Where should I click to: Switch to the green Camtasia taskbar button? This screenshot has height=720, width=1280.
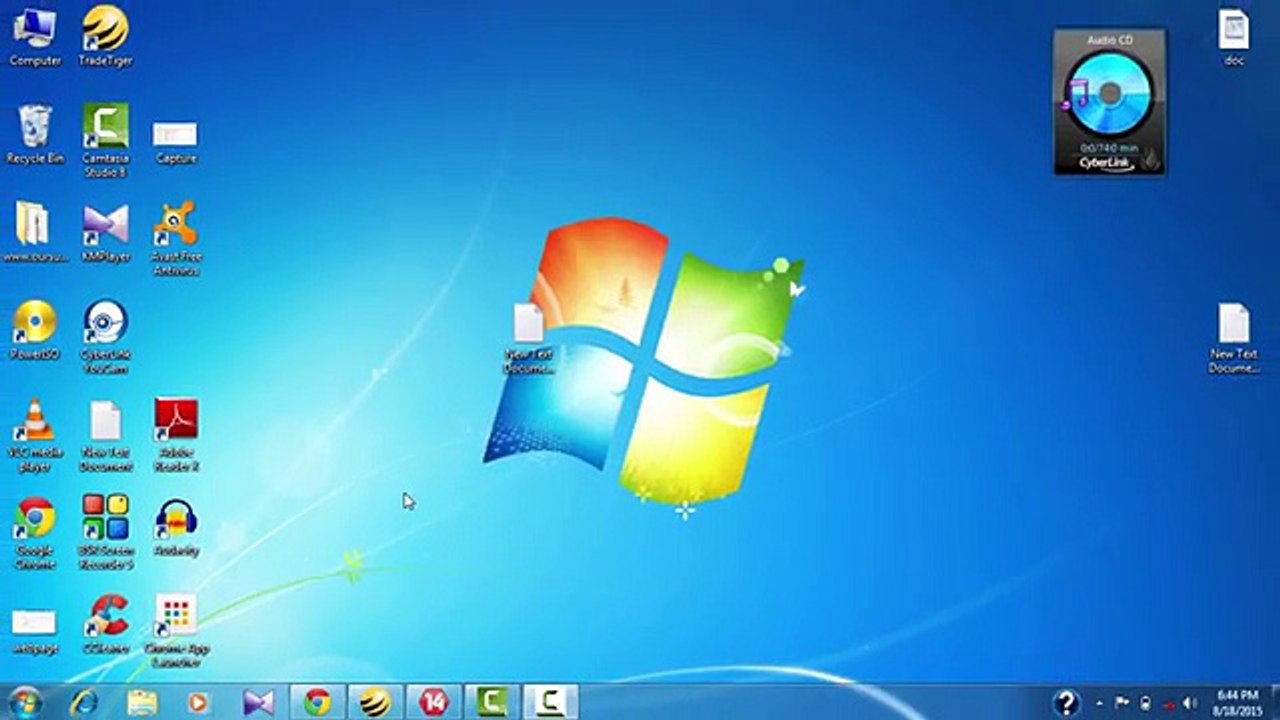coord(491,703)
